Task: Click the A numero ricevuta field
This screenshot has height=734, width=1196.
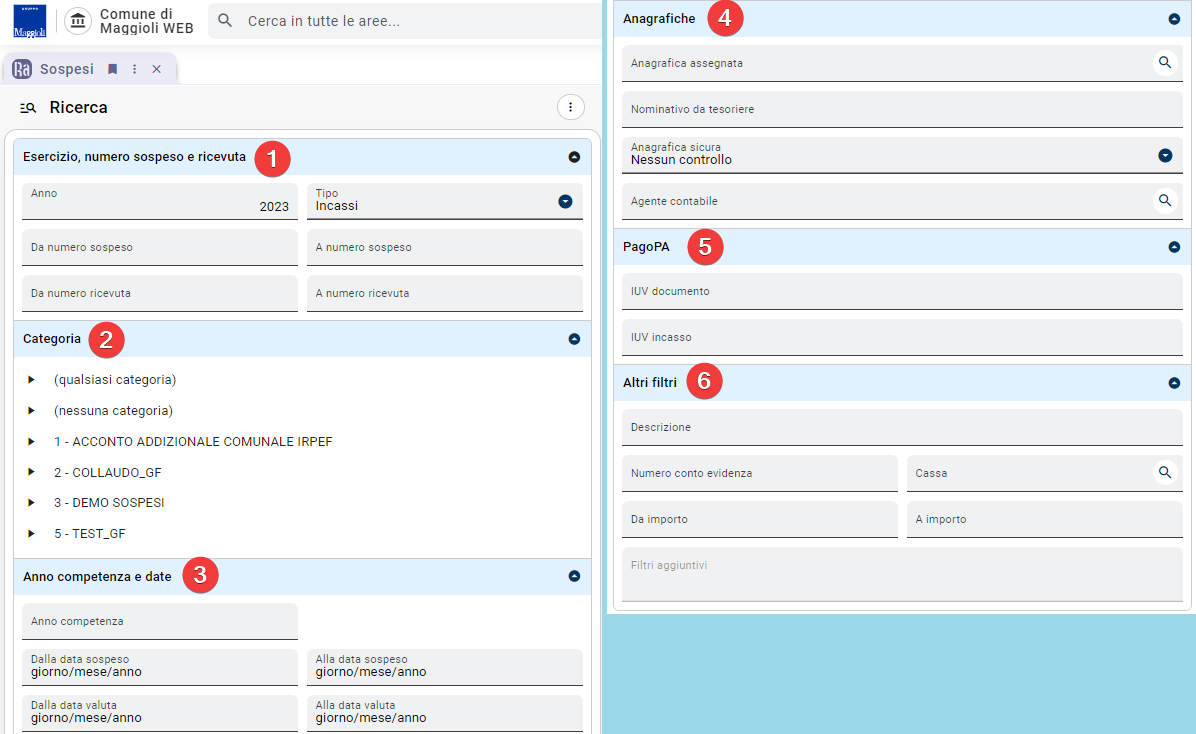Action: point(445,293)
